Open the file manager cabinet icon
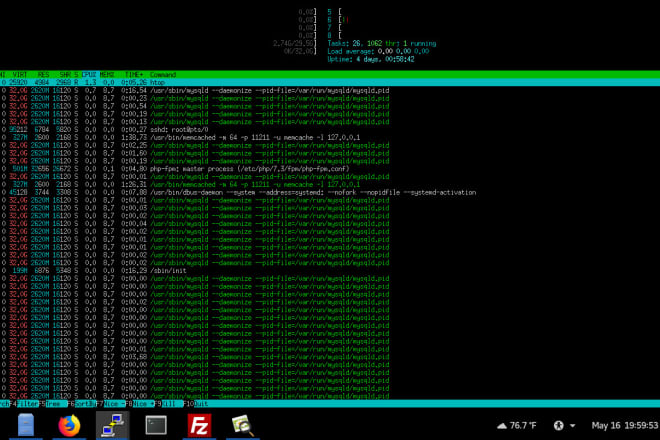 (26, 425)
